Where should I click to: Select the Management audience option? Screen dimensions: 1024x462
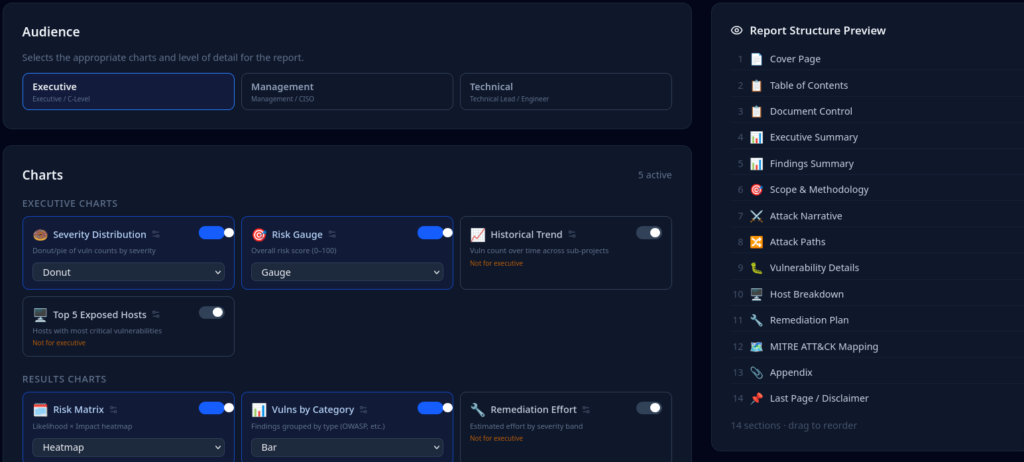pyautogui.click(x=347, y=91)
